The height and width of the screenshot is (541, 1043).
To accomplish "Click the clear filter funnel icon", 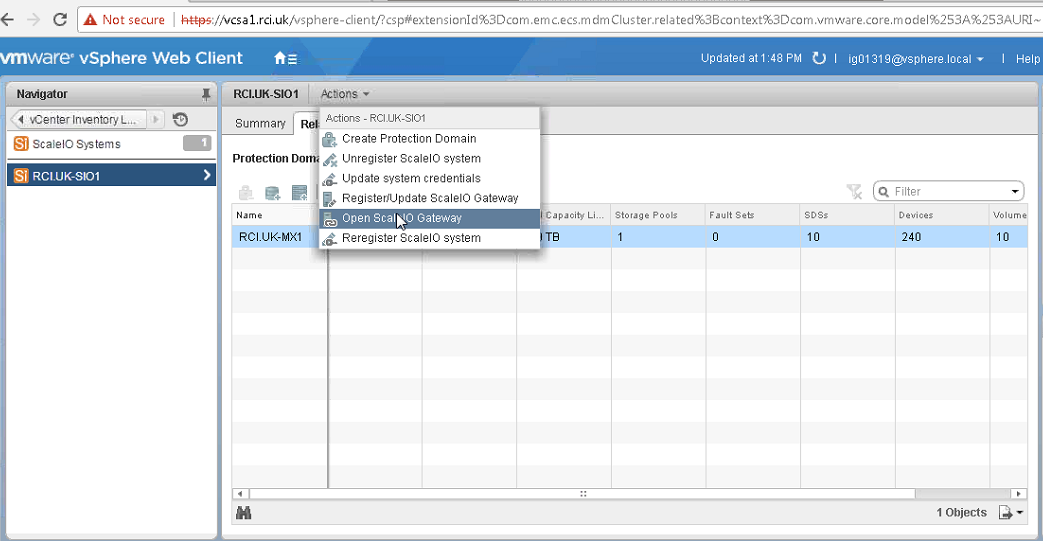I will [x=854, y=192].
